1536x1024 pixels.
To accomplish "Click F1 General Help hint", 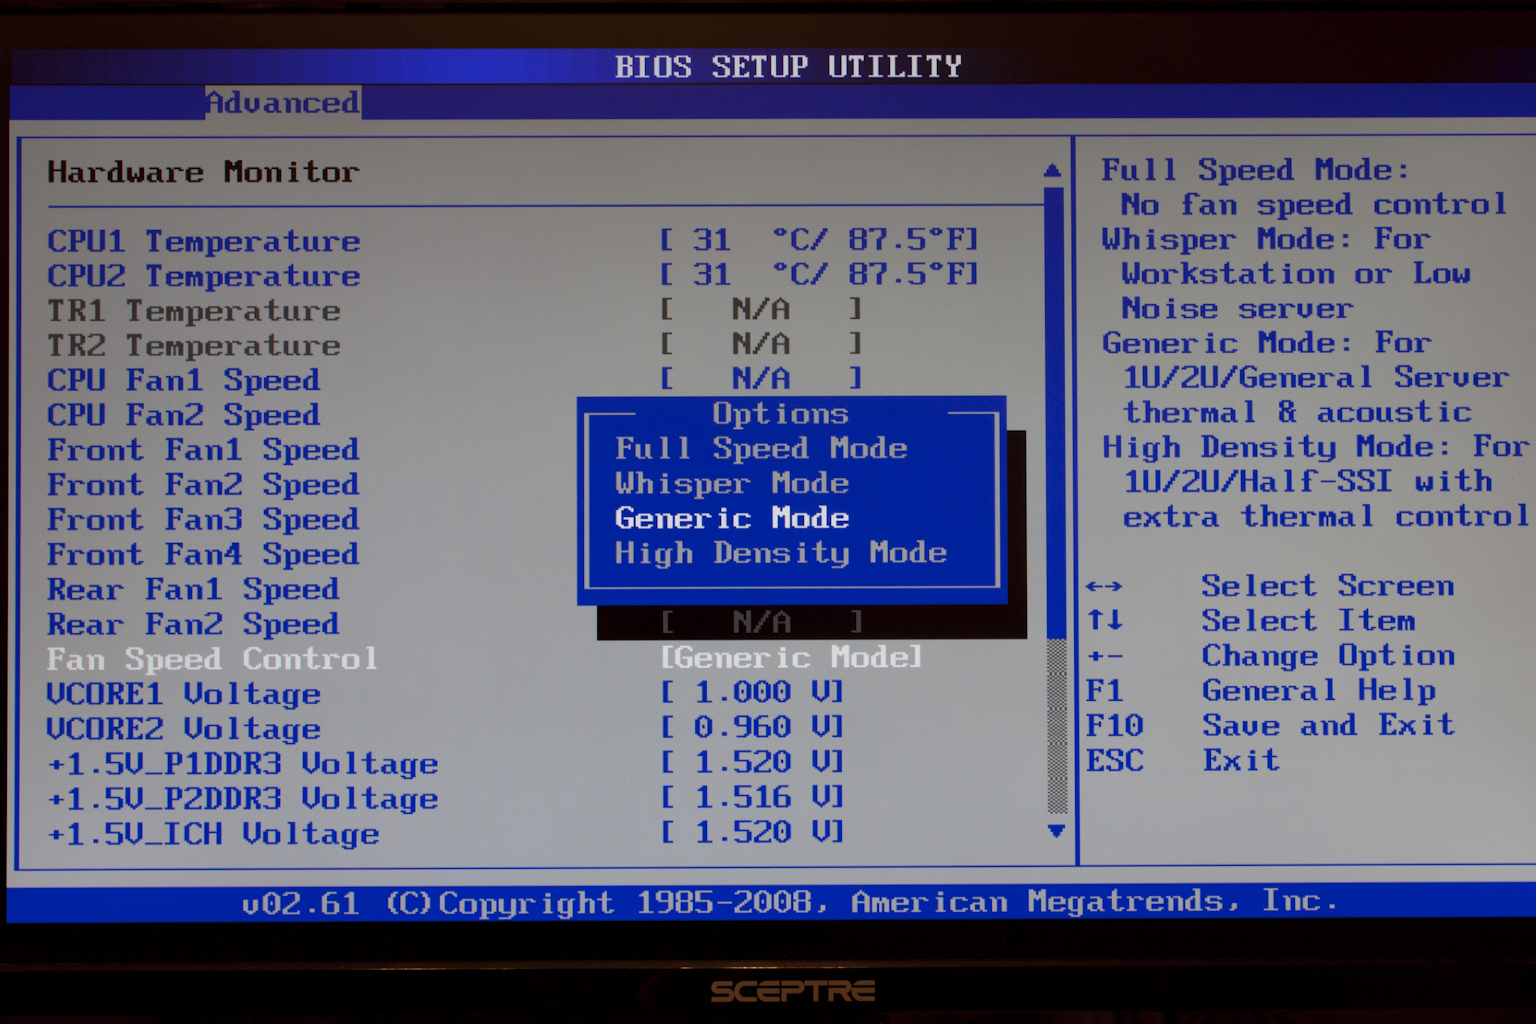I will click(1261, 691).
